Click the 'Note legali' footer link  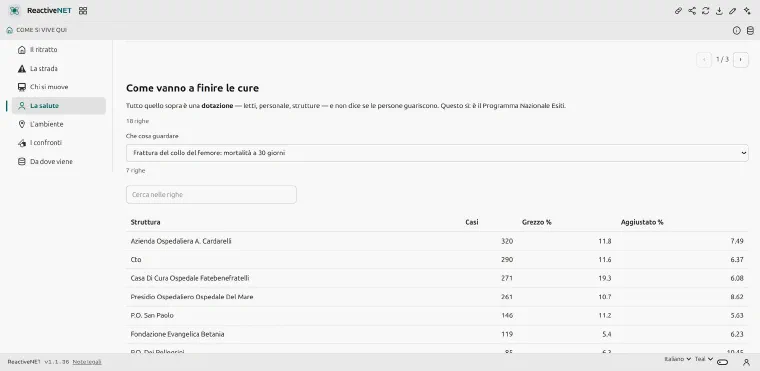tap(87, 362)
